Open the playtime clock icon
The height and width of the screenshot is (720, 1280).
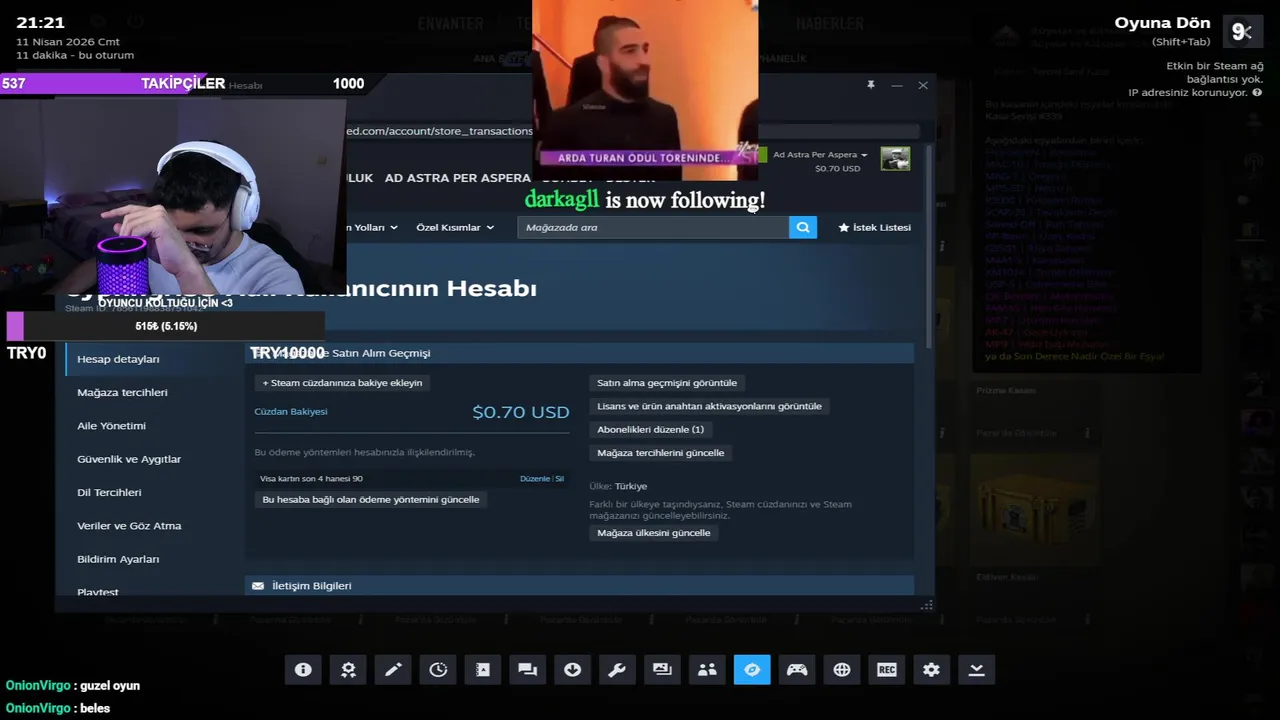coord(438,670)
